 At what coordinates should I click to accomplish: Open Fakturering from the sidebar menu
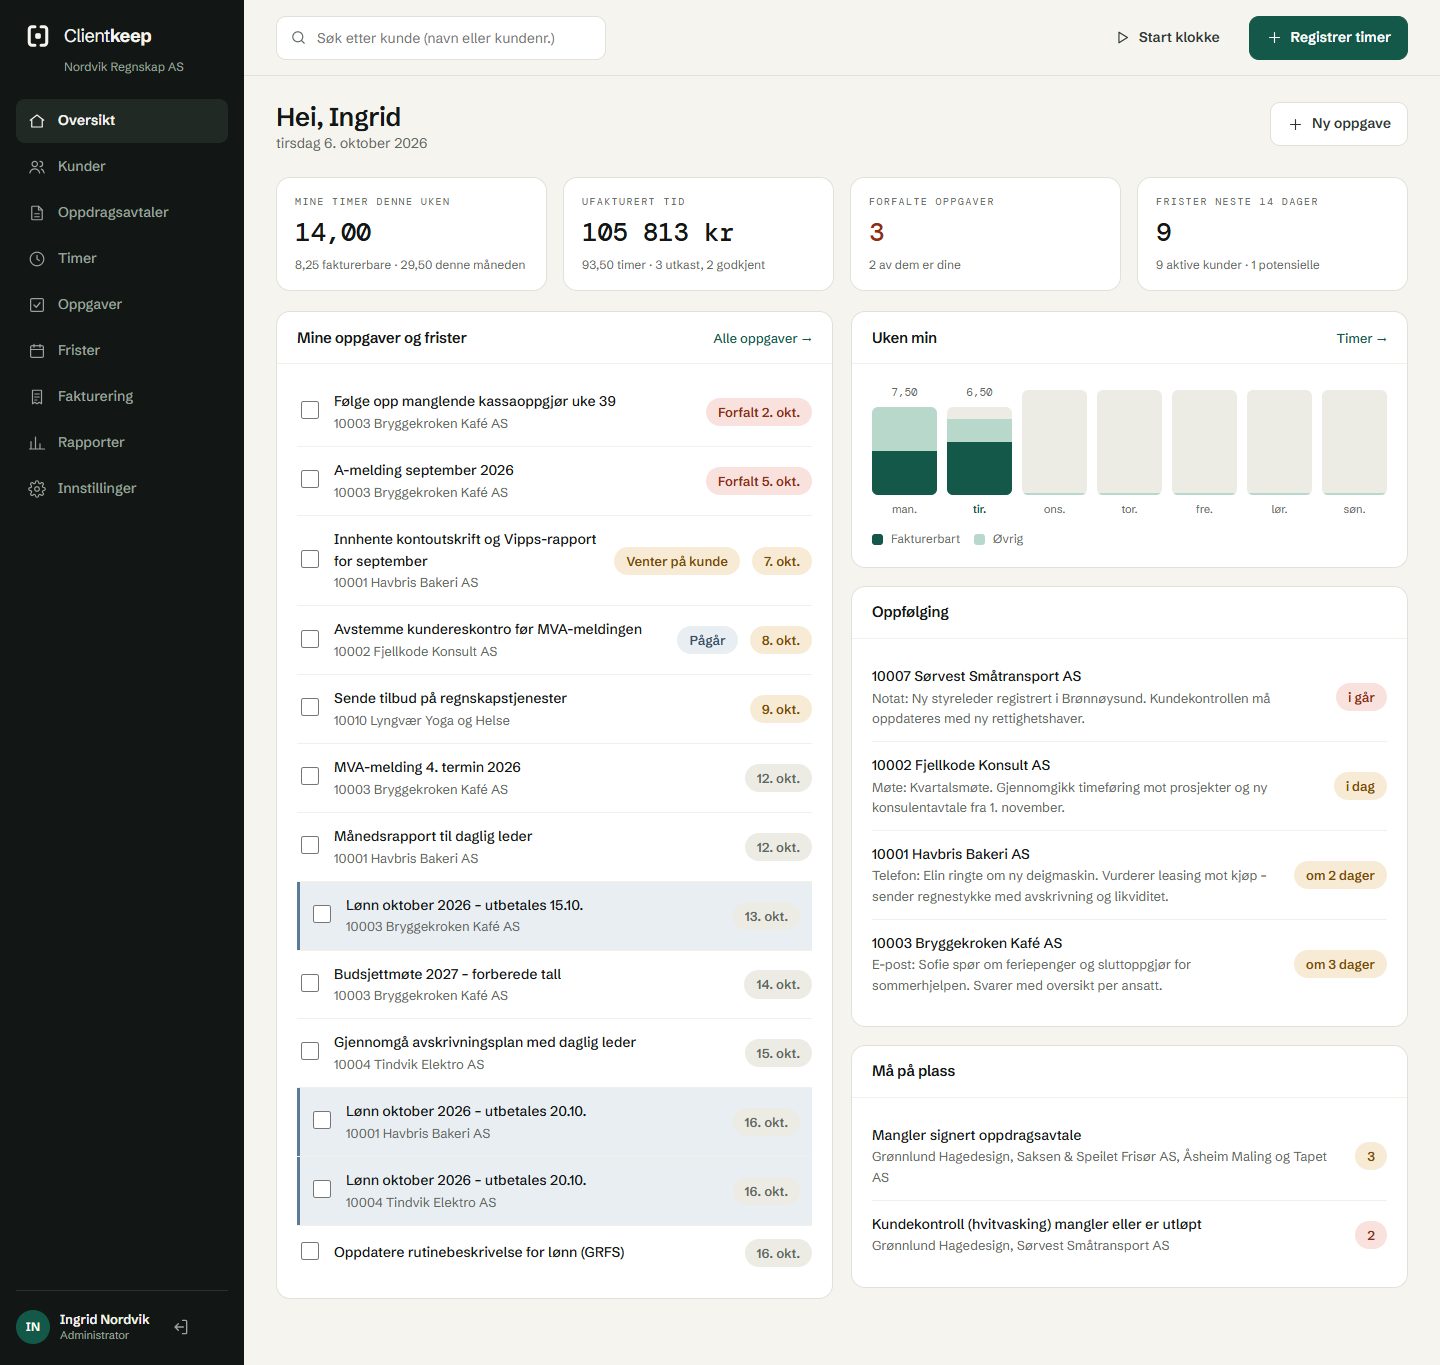click(122, 397)
